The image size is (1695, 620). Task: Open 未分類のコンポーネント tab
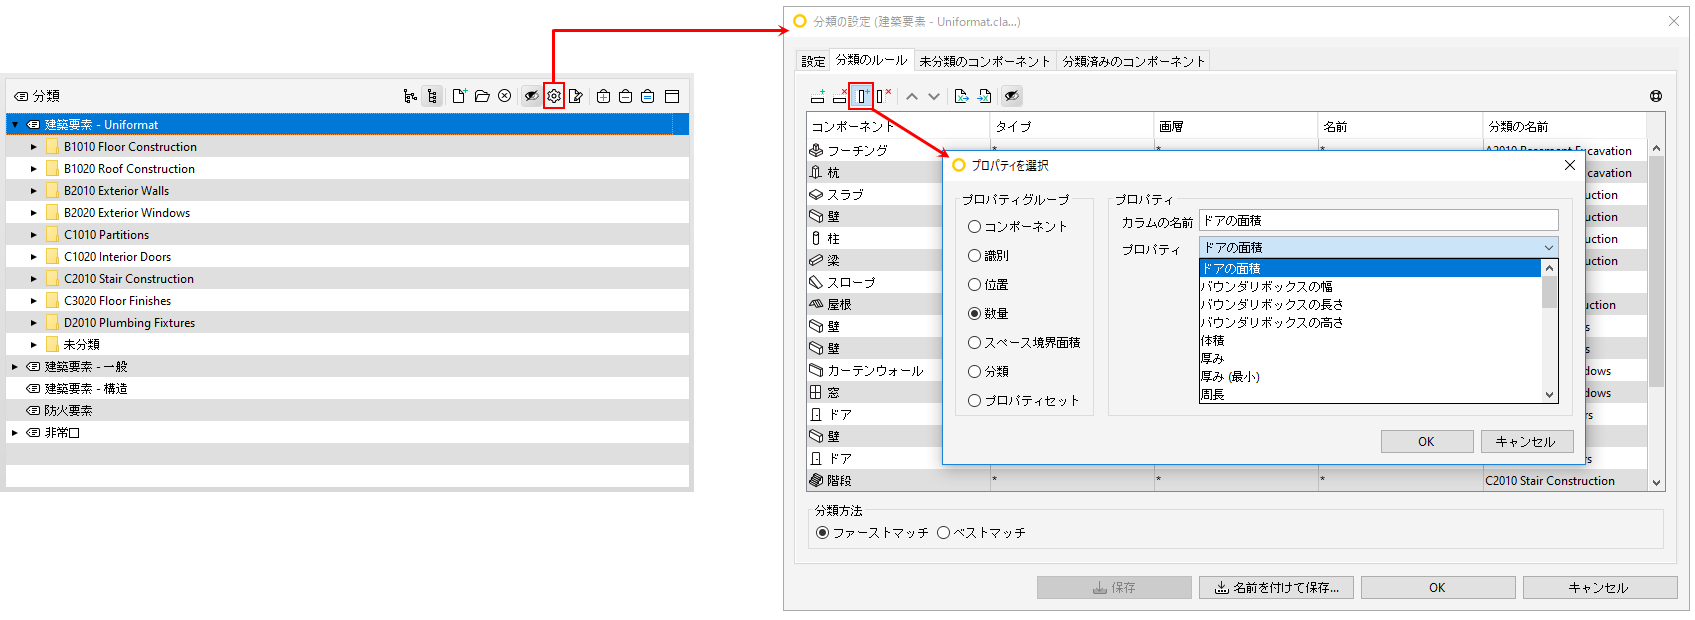(x=985, y=61)
